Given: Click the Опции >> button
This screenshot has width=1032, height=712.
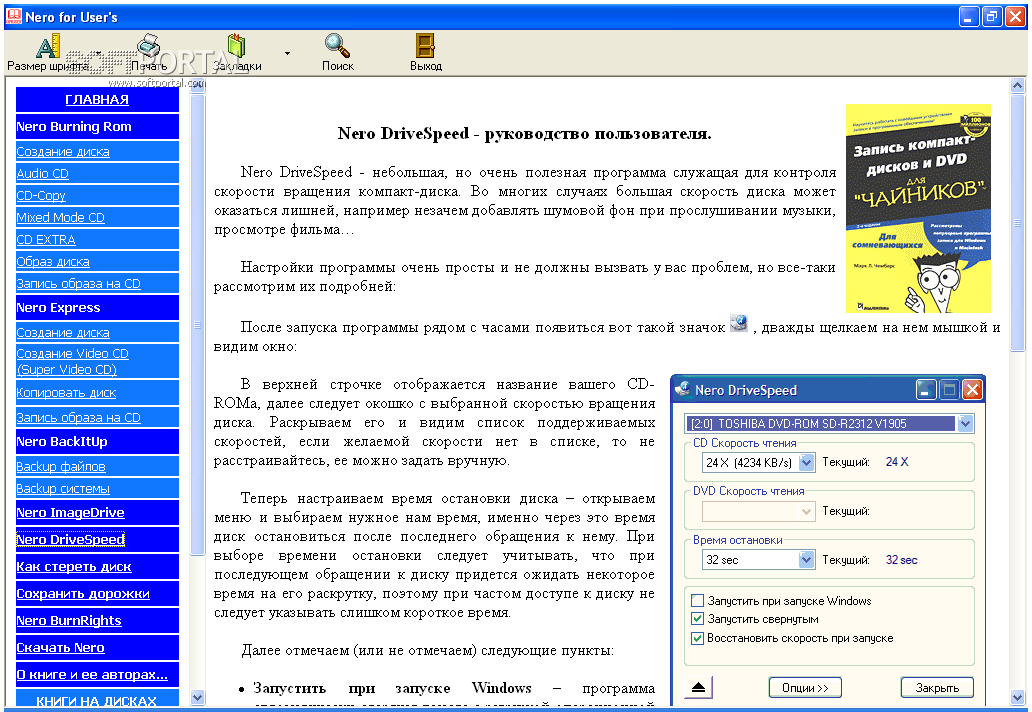Looking at the screenshot, I should point(805,688).
